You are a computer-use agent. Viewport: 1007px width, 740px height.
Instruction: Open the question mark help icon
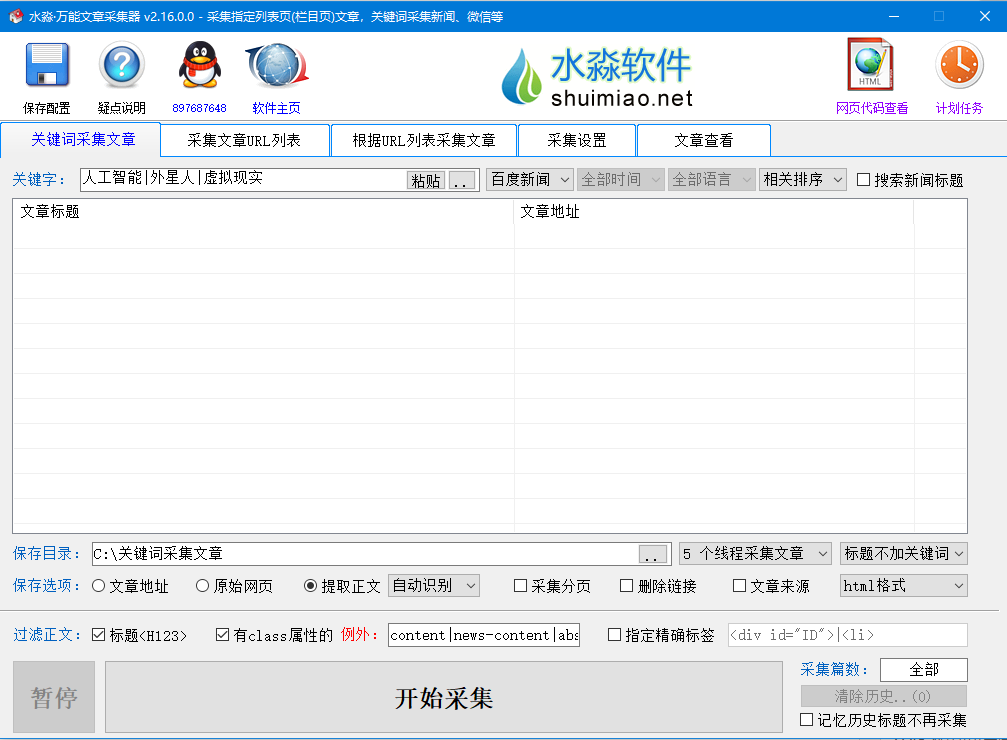click(x=121, y=67)
